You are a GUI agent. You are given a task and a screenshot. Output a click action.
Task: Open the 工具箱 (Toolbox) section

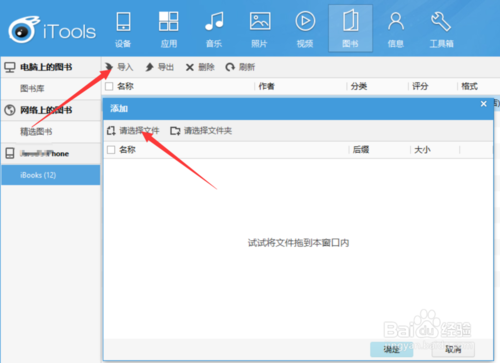coord(441,29)
